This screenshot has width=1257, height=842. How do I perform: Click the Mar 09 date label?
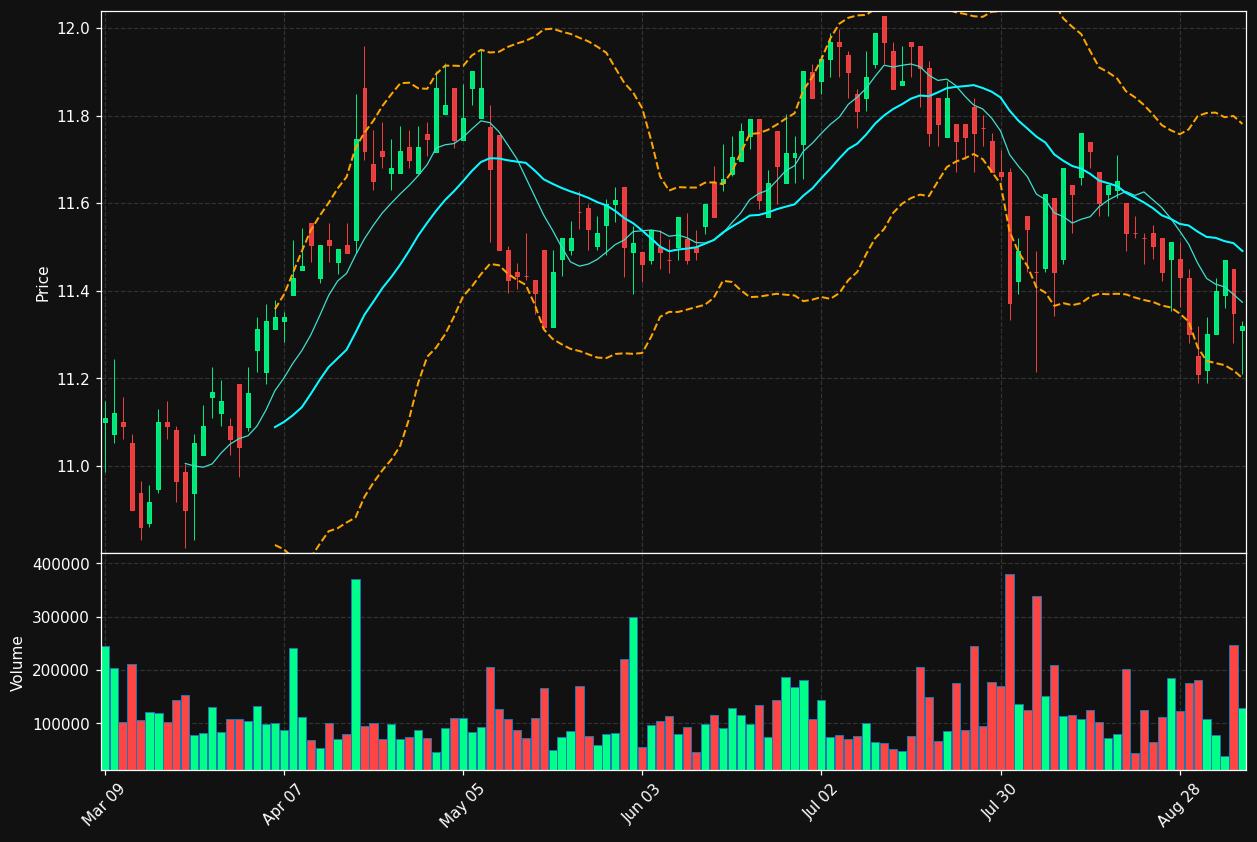pos(105,803)
